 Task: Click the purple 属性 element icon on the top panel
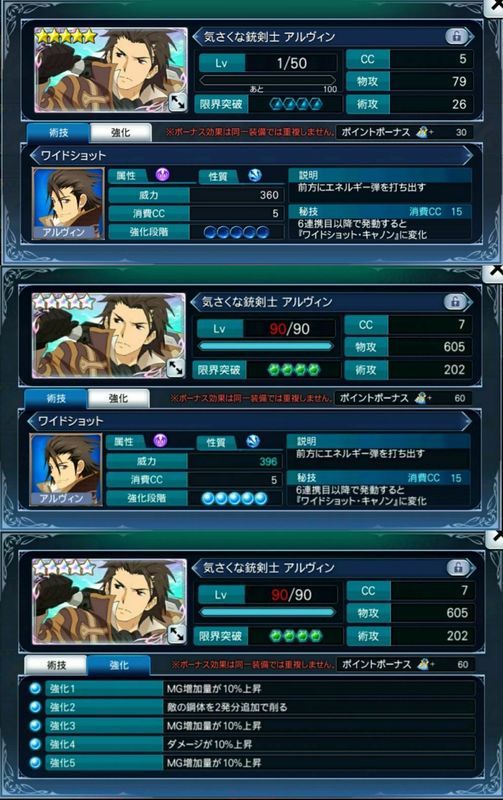163,176
